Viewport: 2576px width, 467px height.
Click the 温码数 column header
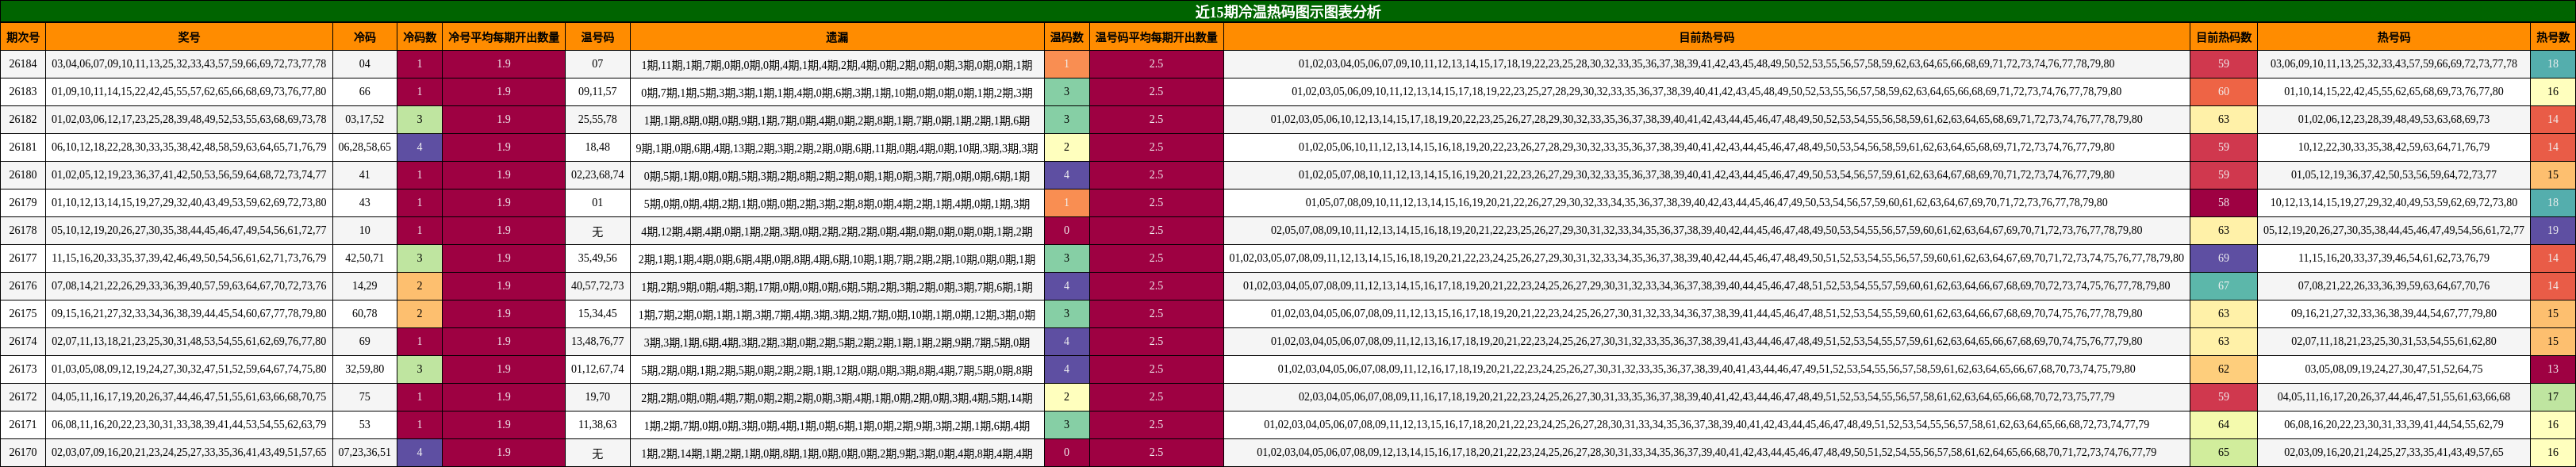pos(1066,37)
